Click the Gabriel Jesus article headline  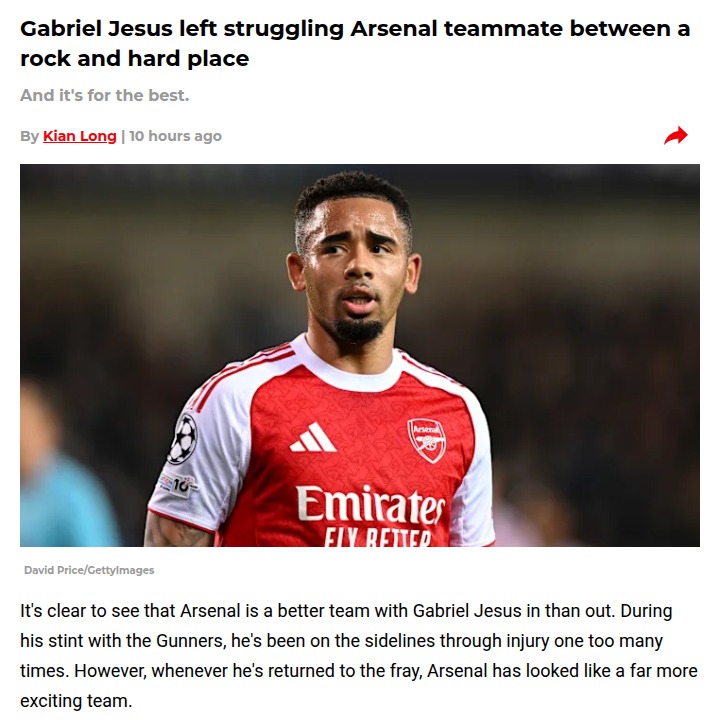355,43
